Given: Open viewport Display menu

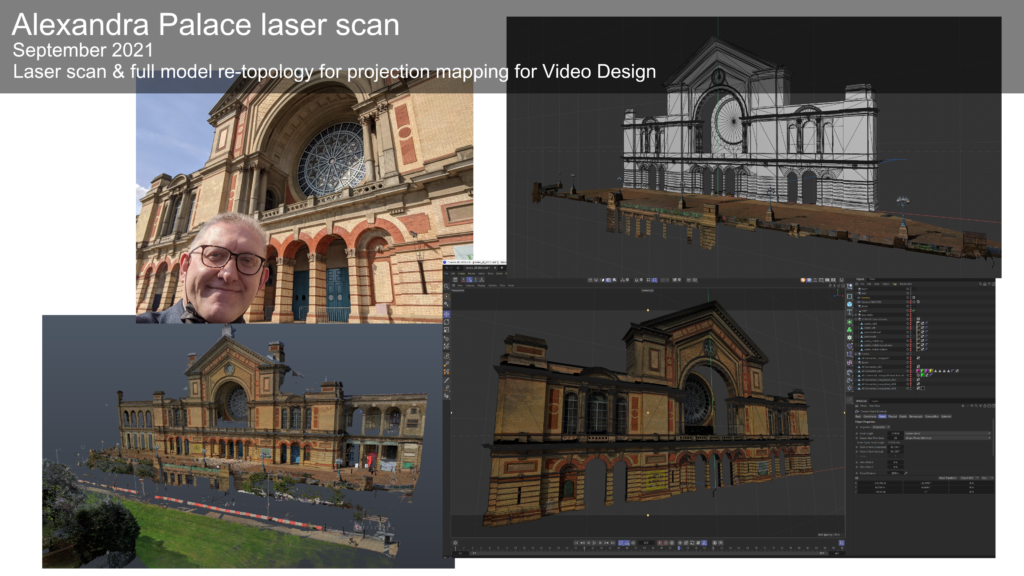Looking at the screenshot, I should 481,285.
